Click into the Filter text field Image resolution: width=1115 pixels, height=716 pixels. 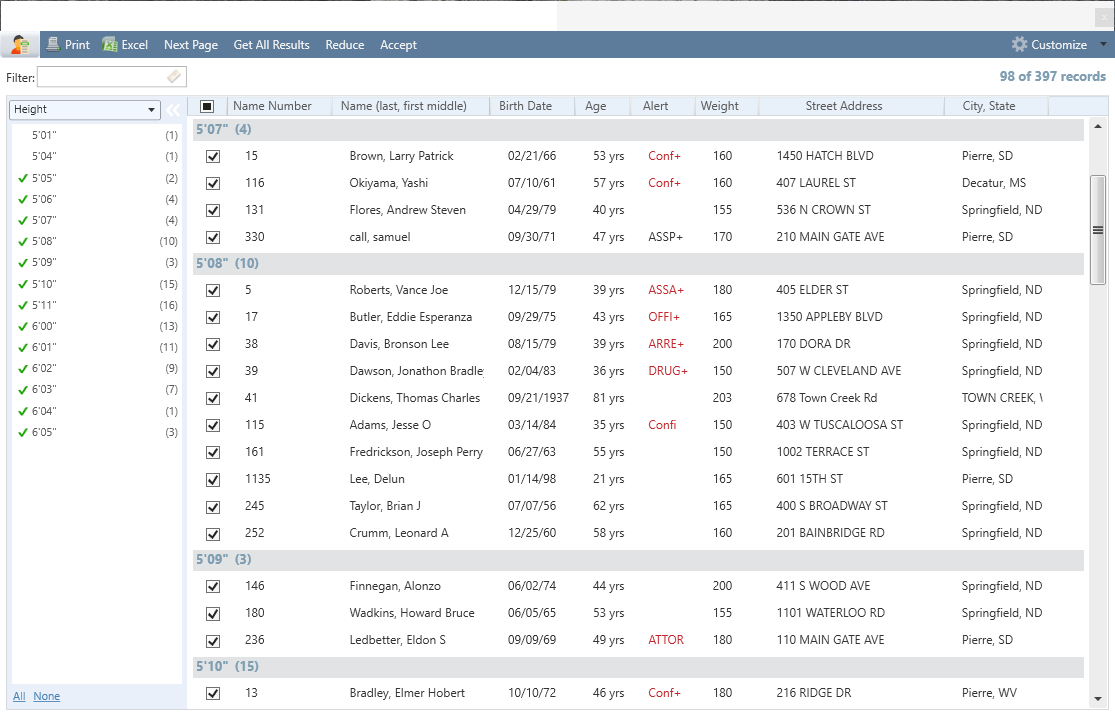[x=100, y=77]
